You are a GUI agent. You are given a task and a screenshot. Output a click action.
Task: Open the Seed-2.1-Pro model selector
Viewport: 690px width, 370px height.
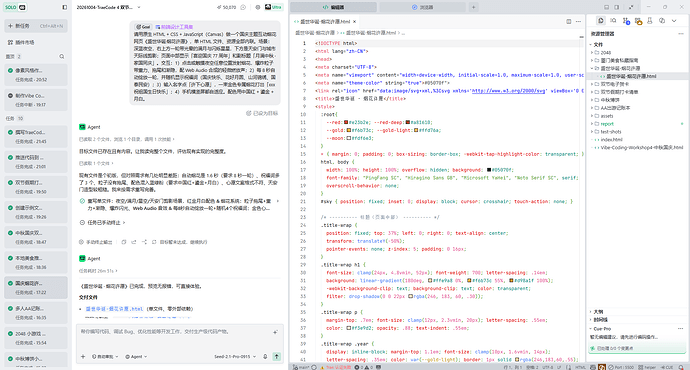tap(235, 357)
